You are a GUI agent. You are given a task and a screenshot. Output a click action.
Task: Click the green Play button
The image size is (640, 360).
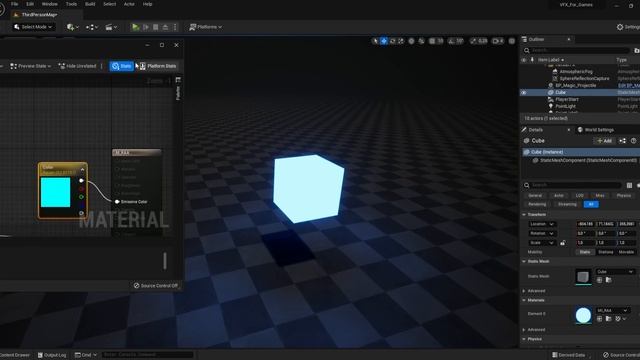pyautogui.click(x=136, y=27)
